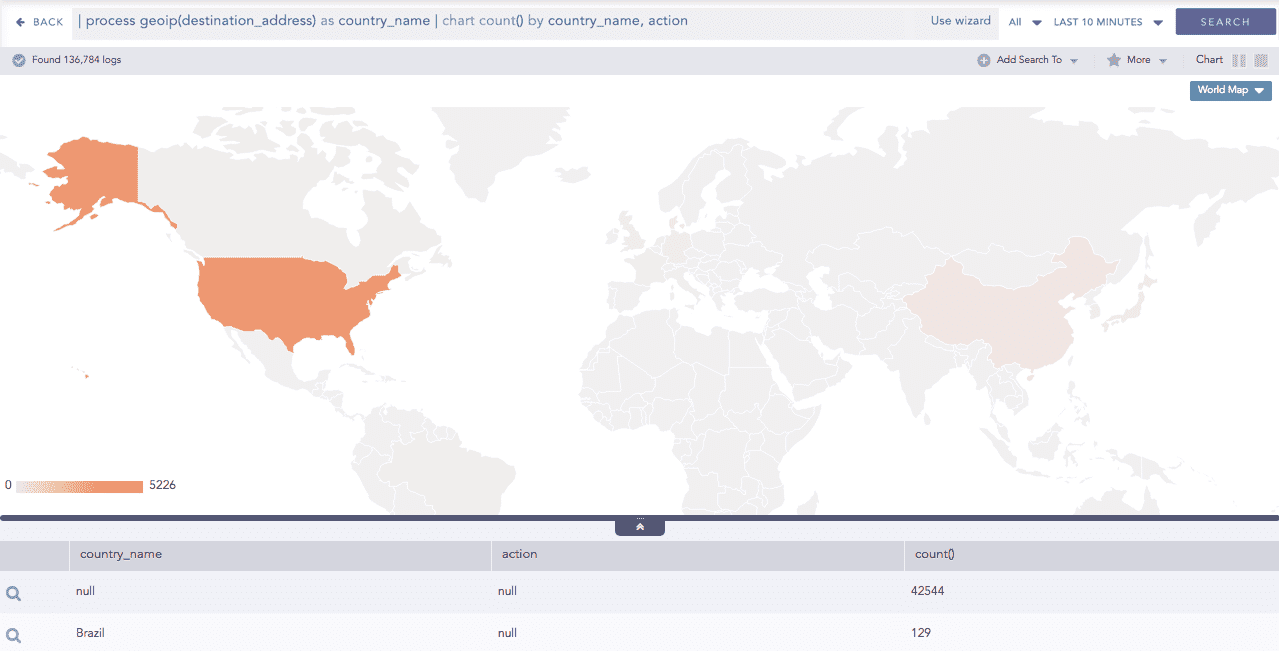Click the Use wizard link
The image size is (1279, 651).
point(960,20)
